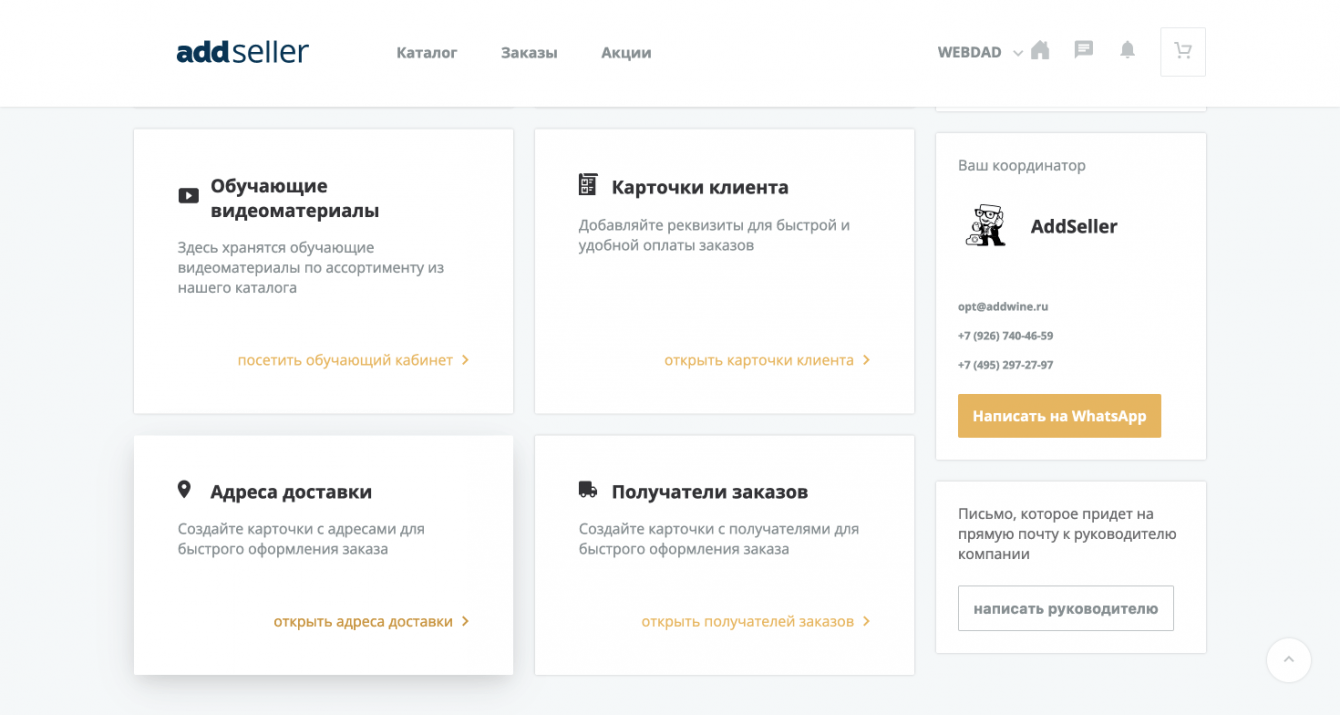
Task: Click the notifications bell icon
Action: point(1127,50)
